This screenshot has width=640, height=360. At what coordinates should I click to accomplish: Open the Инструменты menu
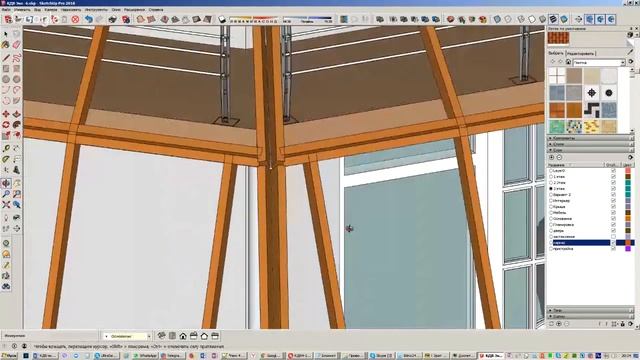click(96, 9)
